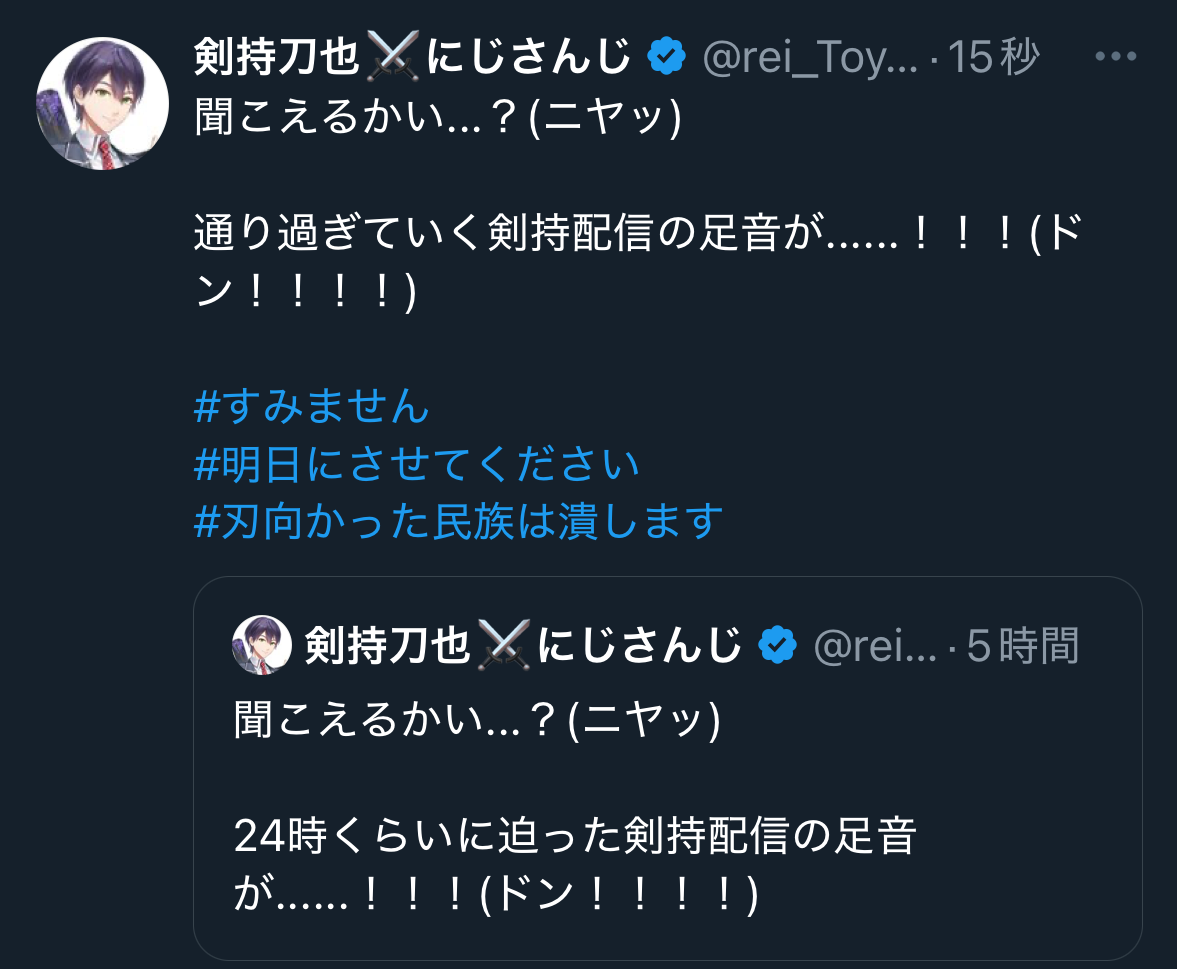Screen dimensions: 1177x969
Task: Click the 15秒 timestamp on the main tweet
Action: (x=994, y=59)
